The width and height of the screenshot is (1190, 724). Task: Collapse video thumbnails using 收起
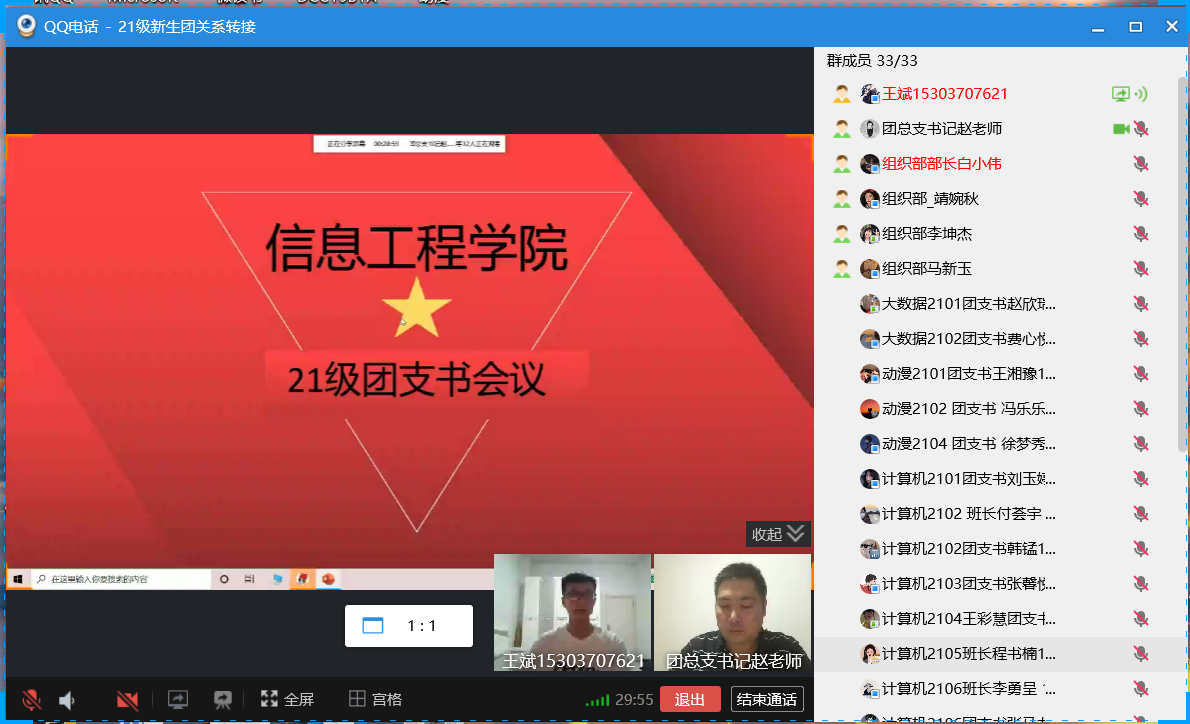[x=777, y=534]
